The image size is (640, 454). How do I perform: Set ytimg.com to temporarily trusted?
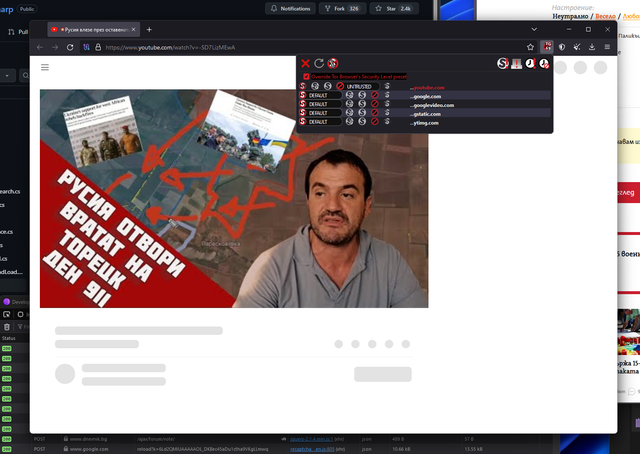[349, 122]
